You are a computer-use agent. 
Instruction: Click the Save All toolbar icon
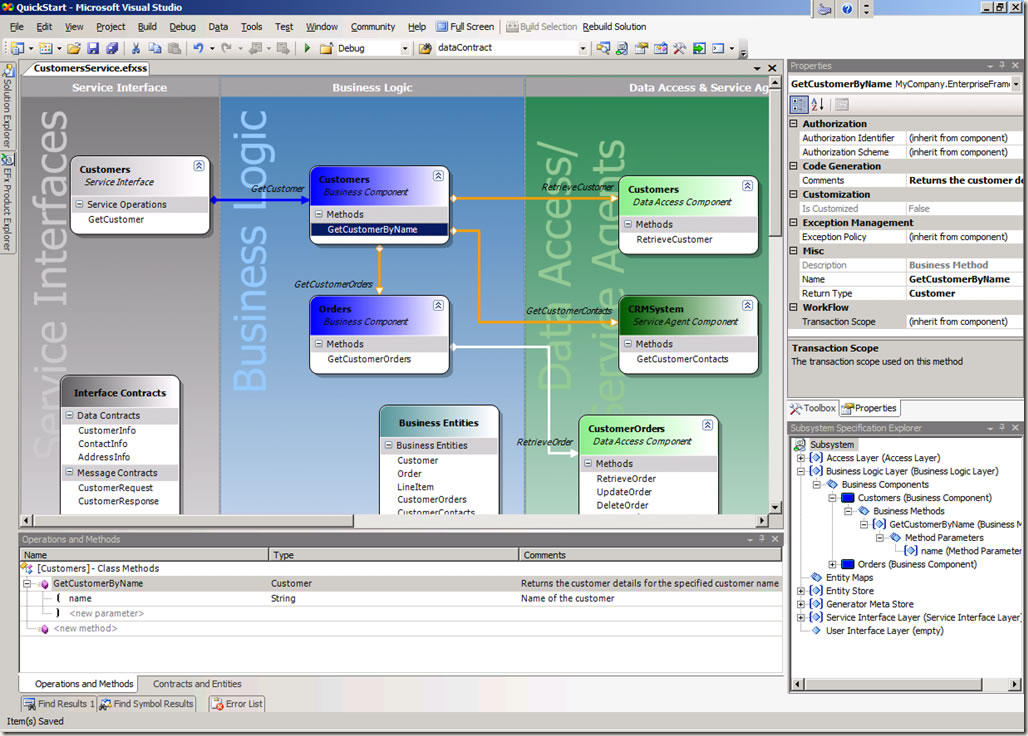pyautogui.click(x=112, y=48)
